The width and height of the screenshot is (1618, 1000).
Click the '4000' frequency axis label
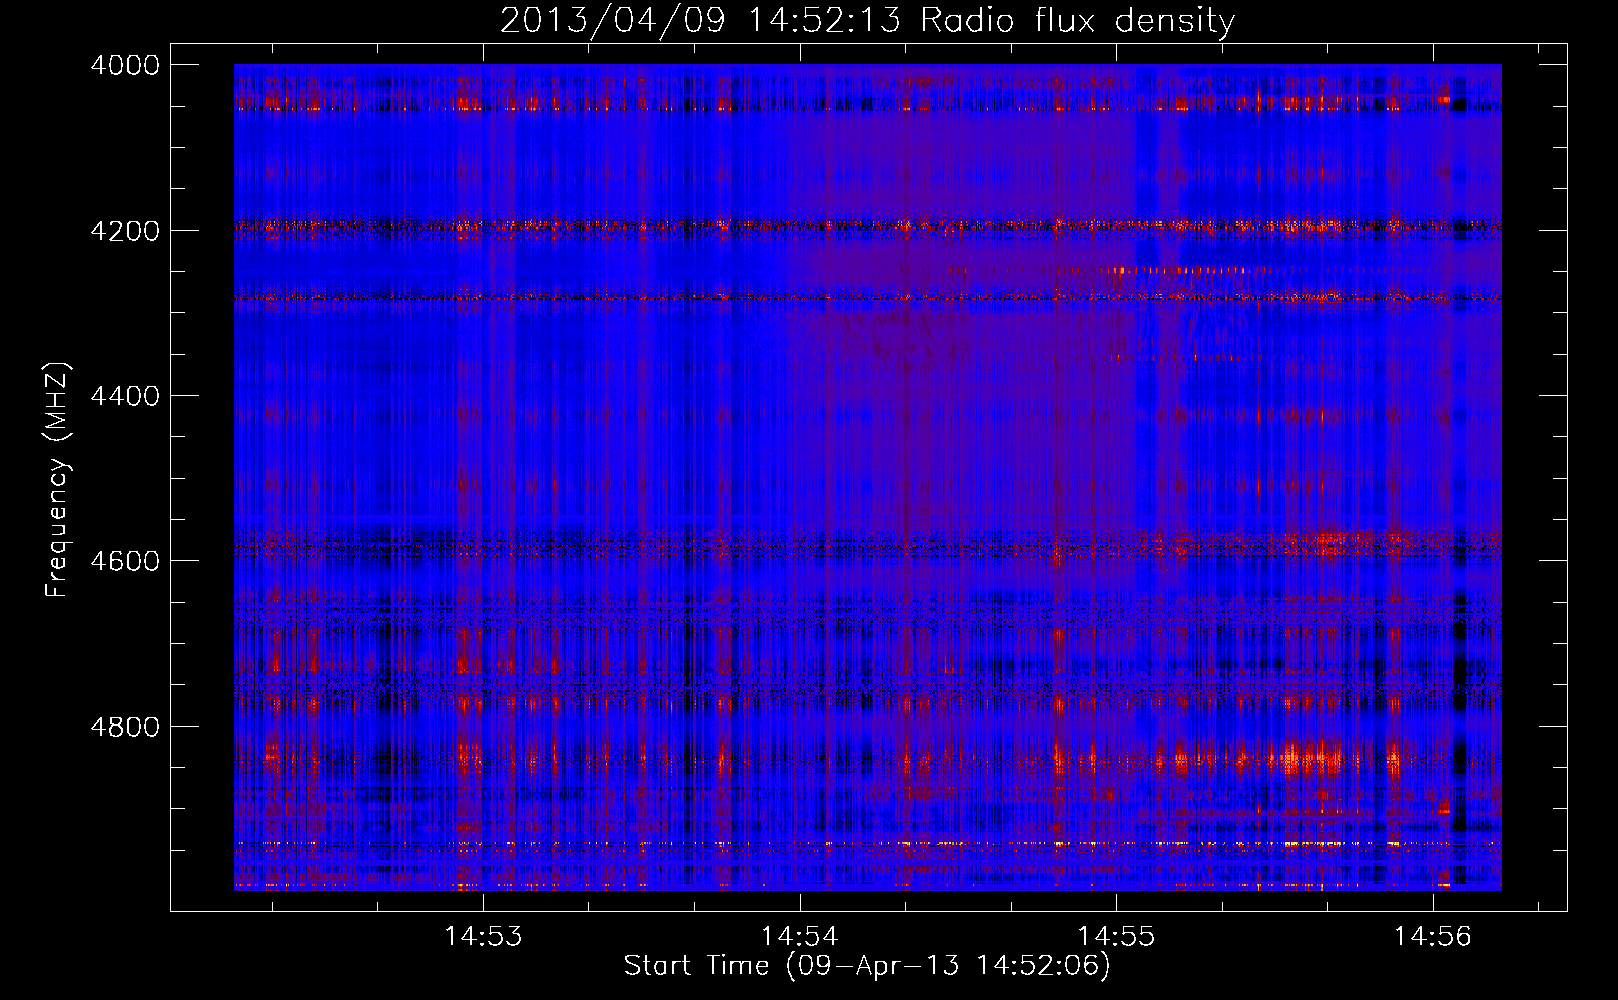(125, 65)
